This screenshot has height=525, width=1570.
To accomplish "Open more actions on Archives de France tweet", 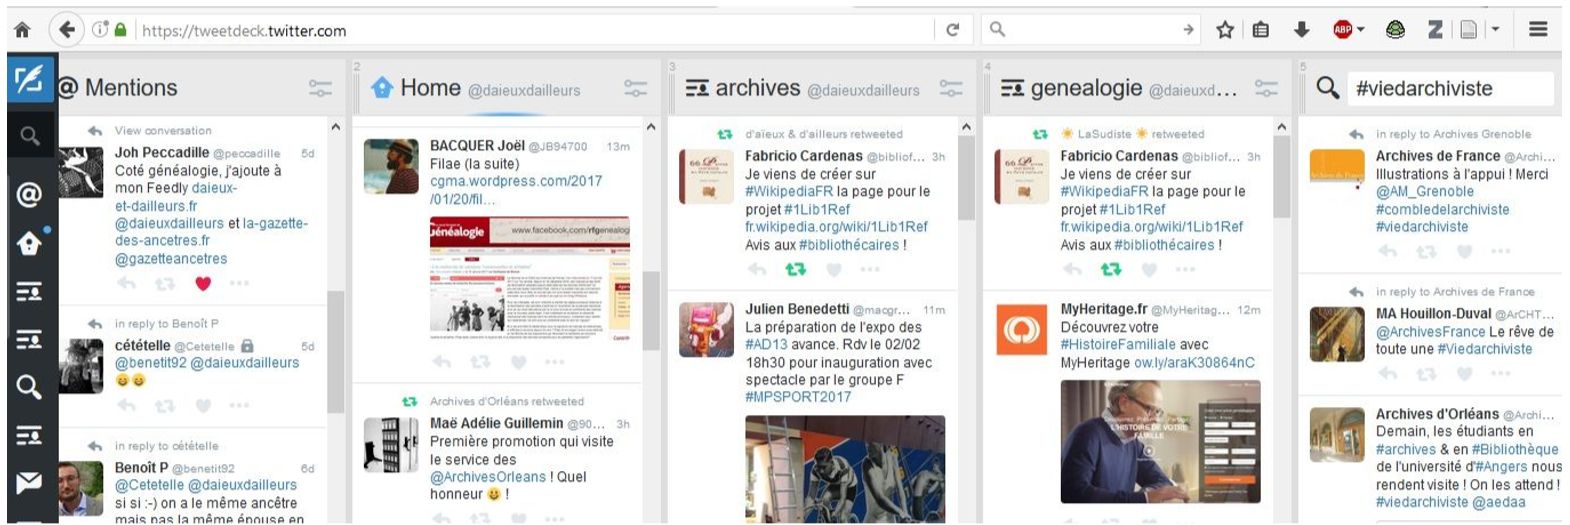I will (x=1501, y=251).
